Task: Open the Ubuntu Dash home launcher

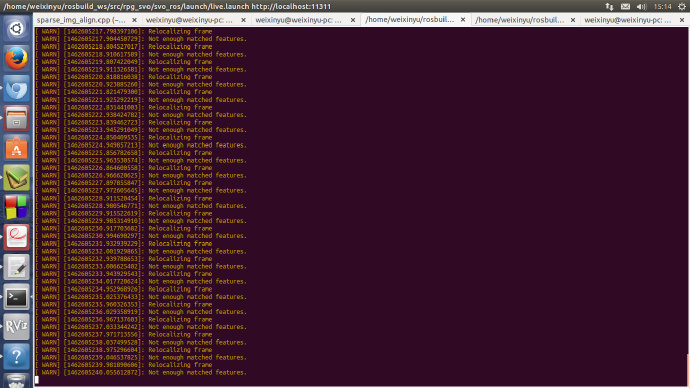Action: click(16, 29)
